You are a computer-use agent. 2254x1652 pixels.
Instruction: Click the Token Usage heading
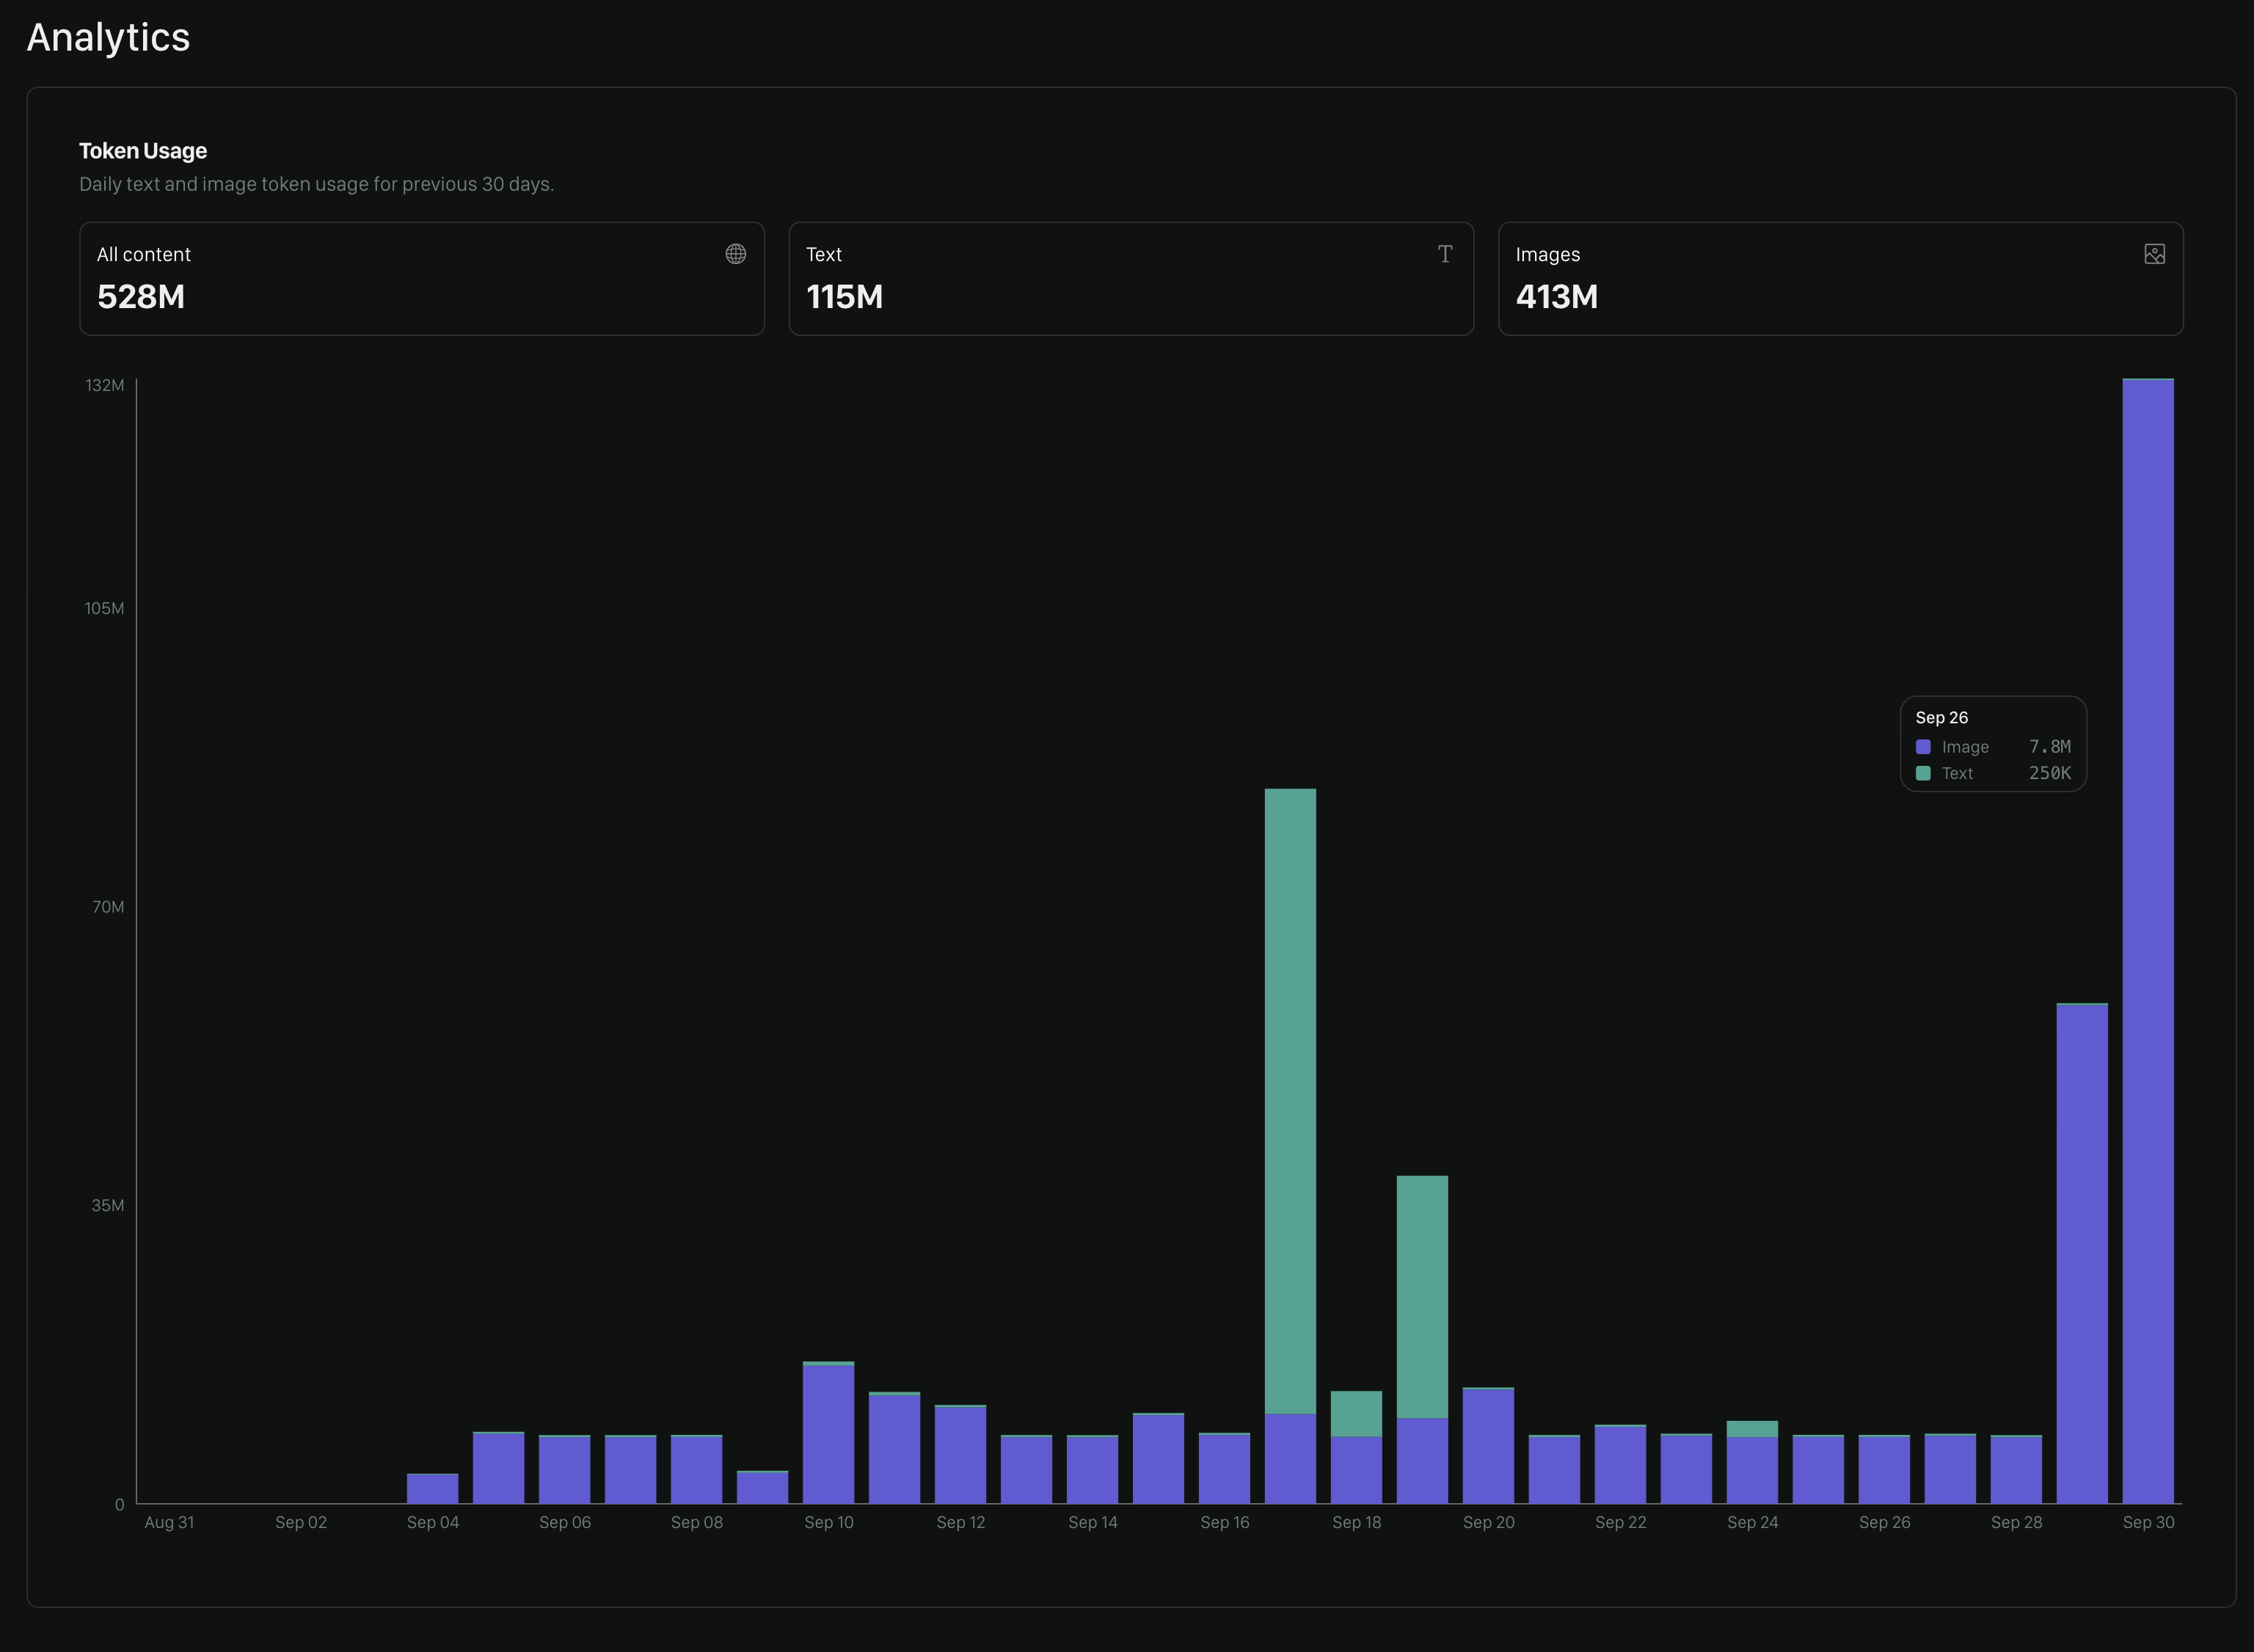(x=142, y=150)
